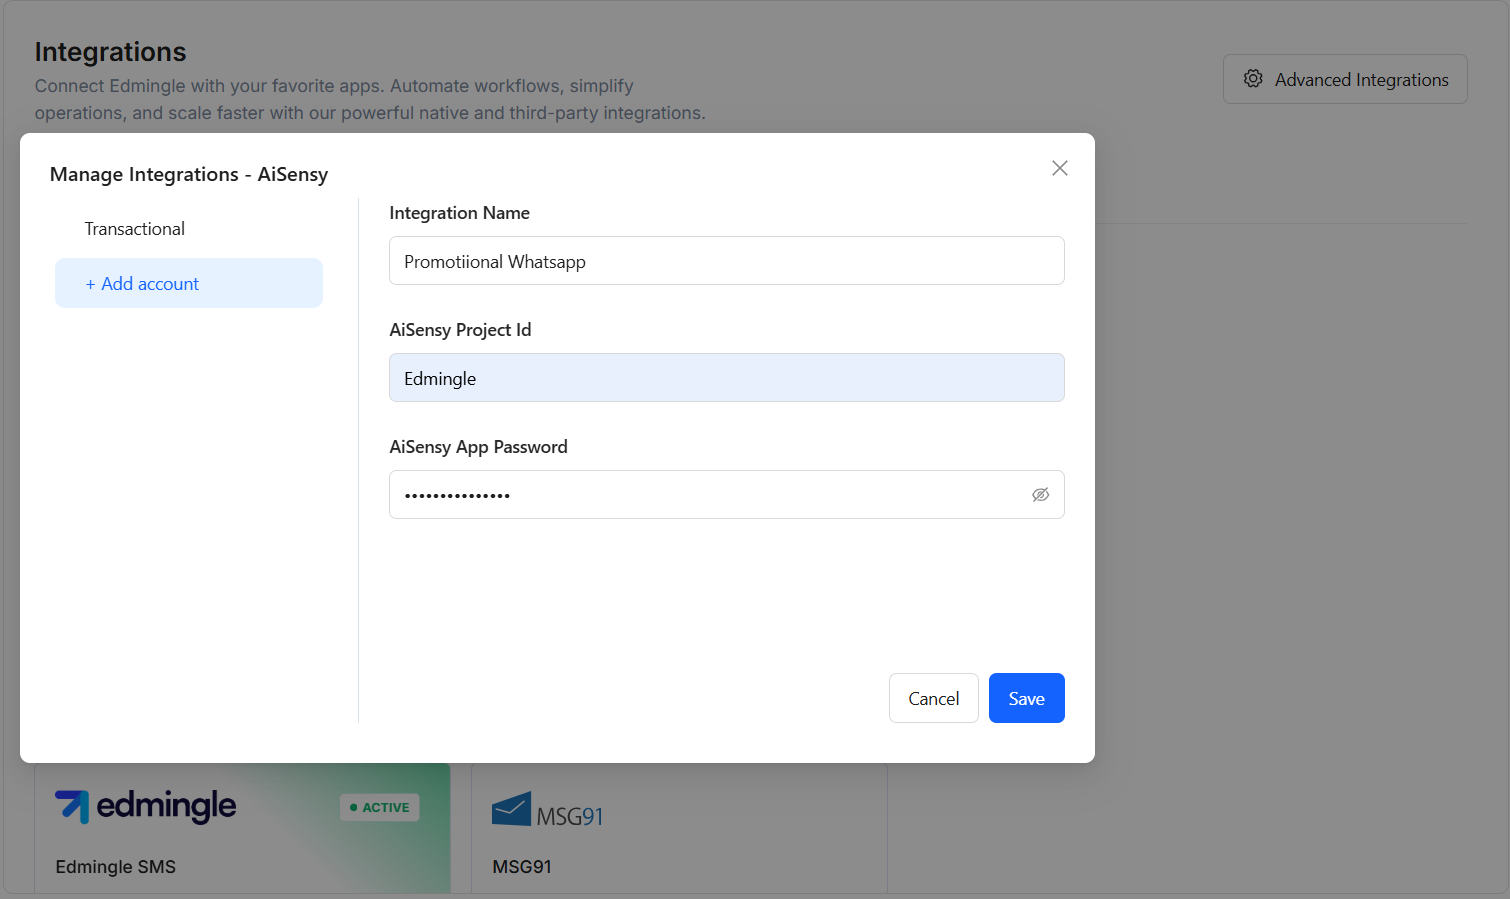This screenshot has width=1510, height=899.
Task: Click the MSG91 logo icon
Action: tap(548, 811)
